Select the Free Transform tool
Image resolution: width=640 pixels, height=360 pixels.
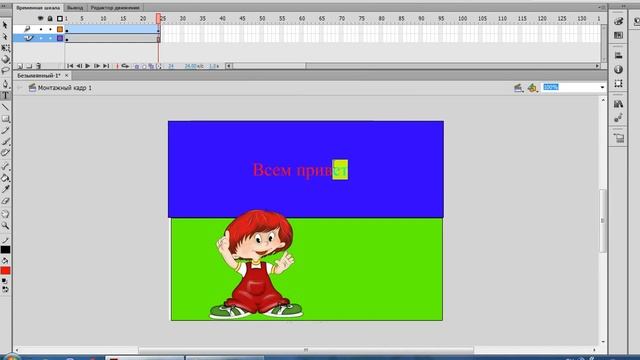5,48
